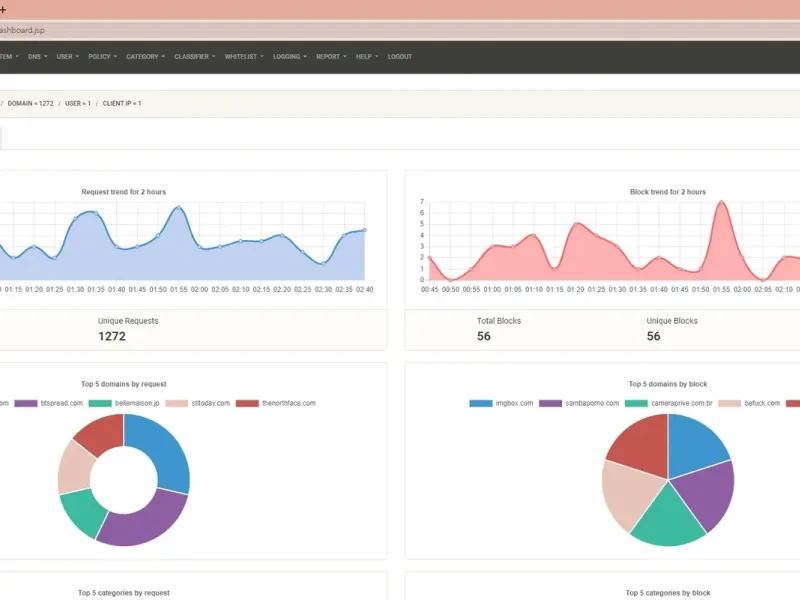Viewport: 800px width, 600px height.
Task: Expand the LOGGING dropdown
Action: coord(289,57)
